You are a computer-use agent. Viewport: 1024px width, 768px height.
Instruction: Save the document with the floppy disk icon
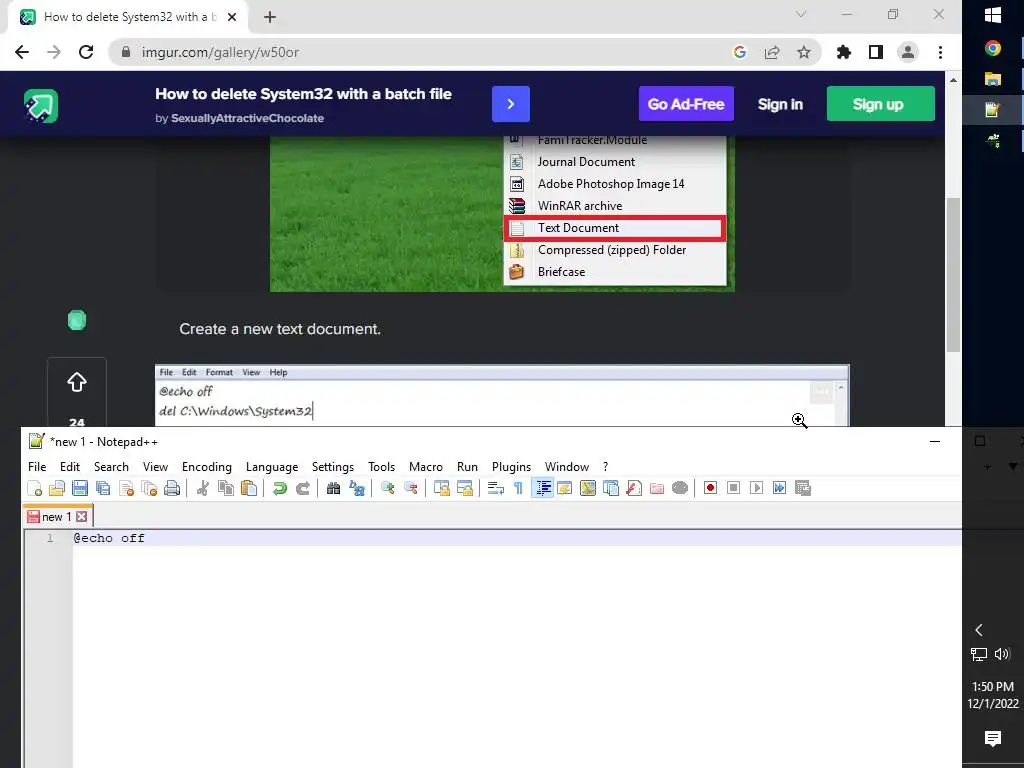coord(80,488)
